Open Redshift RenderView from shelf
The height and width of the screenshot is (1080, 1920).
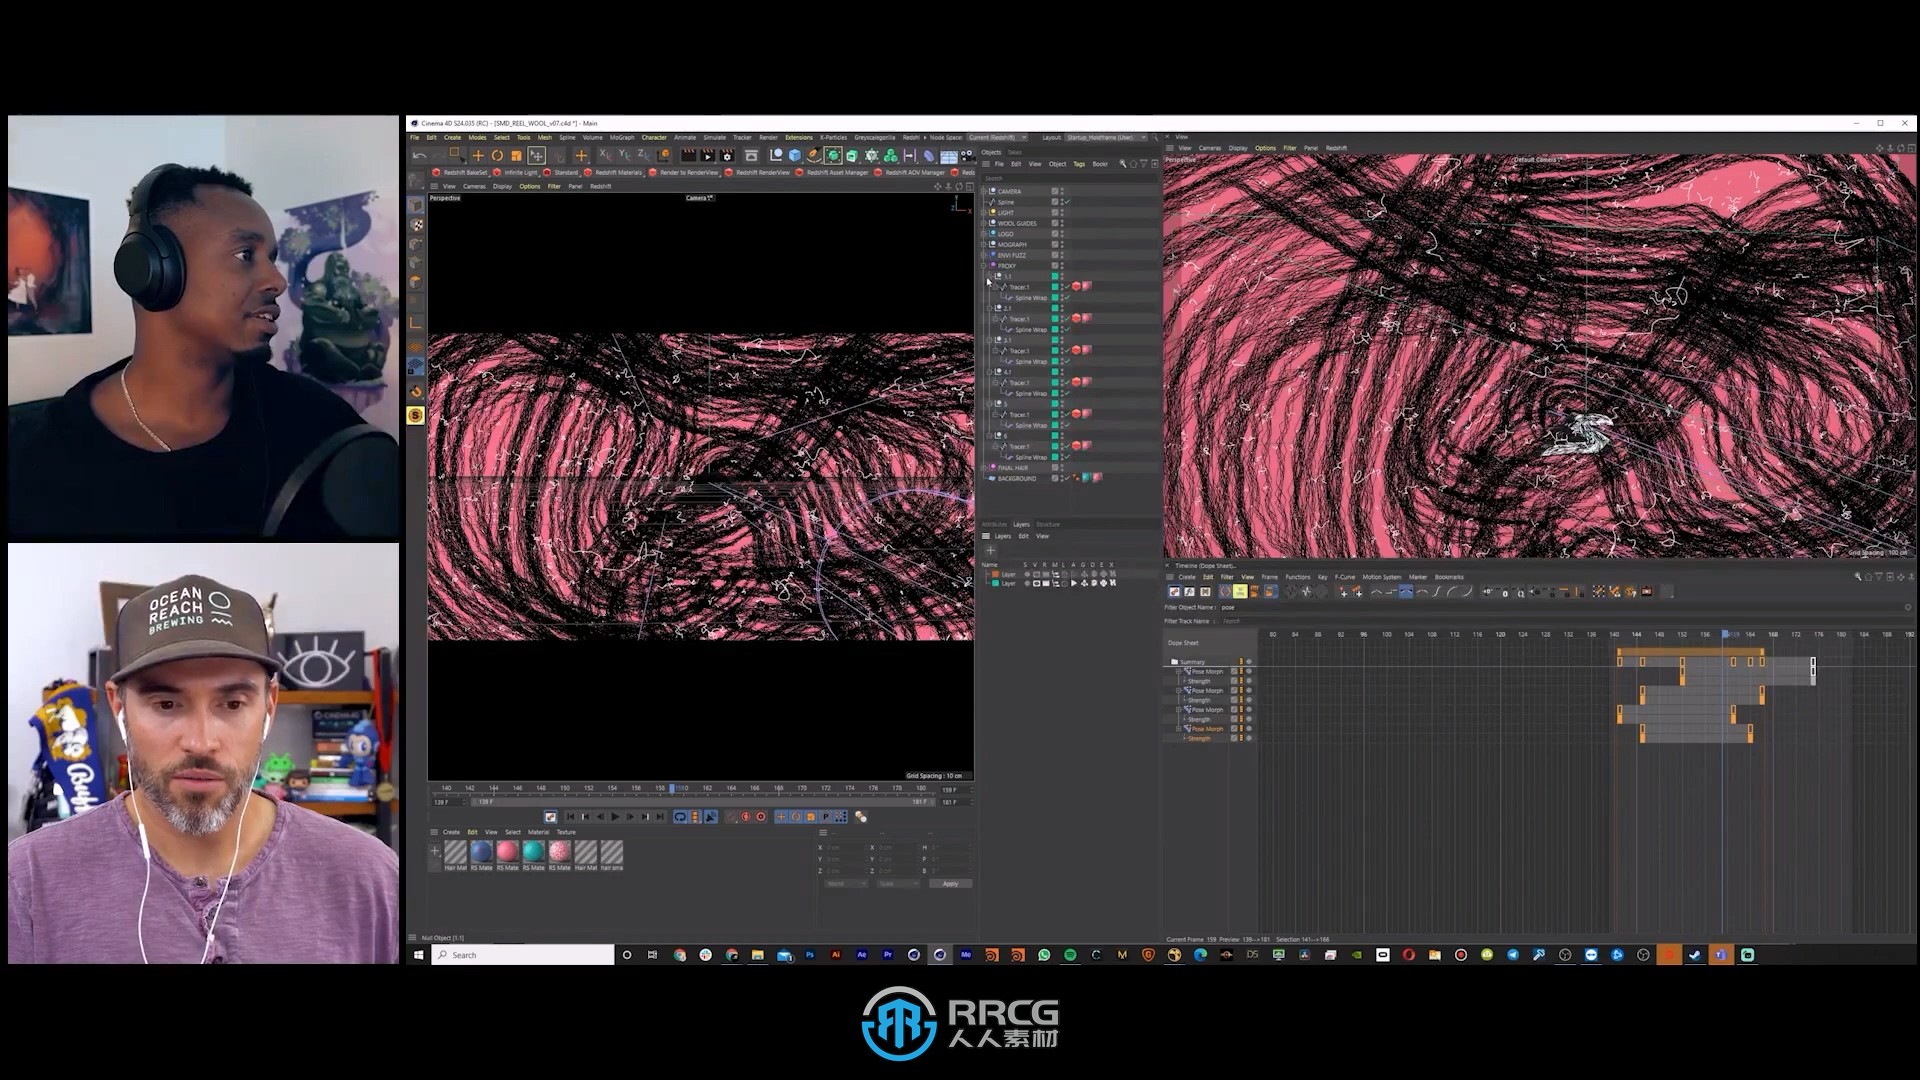point(757,172)
